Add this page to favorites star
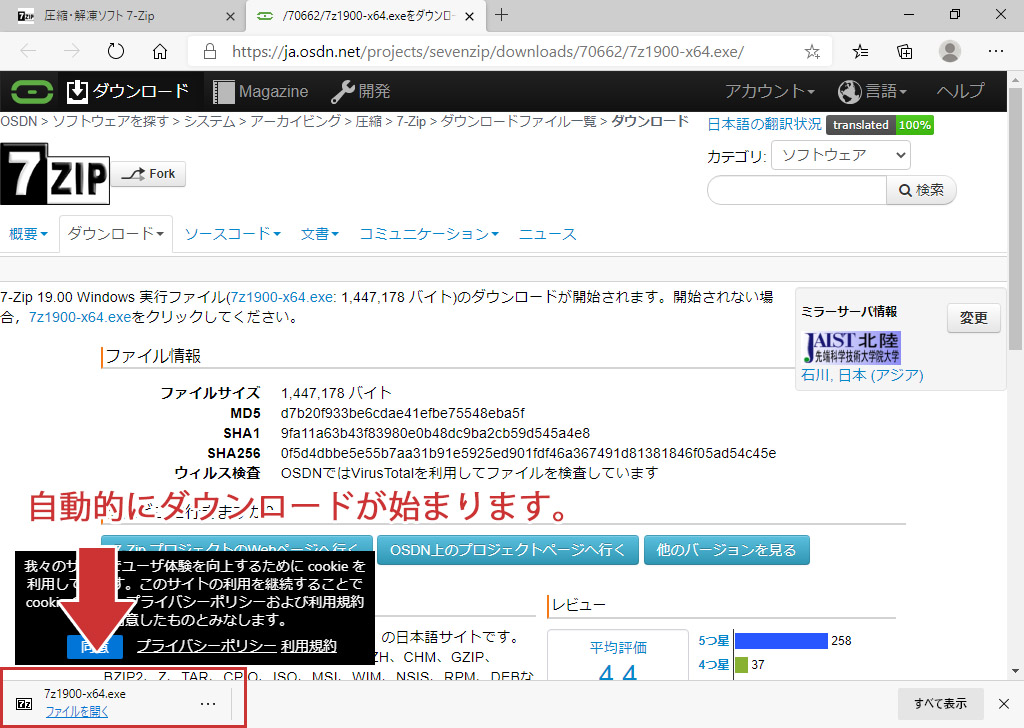The width and height of the screenshot is (1024, 728). [812, 52]
